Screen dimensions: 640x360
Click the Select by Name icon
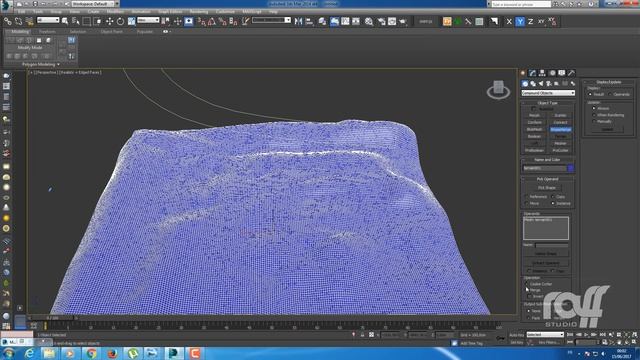pos(76,21)
